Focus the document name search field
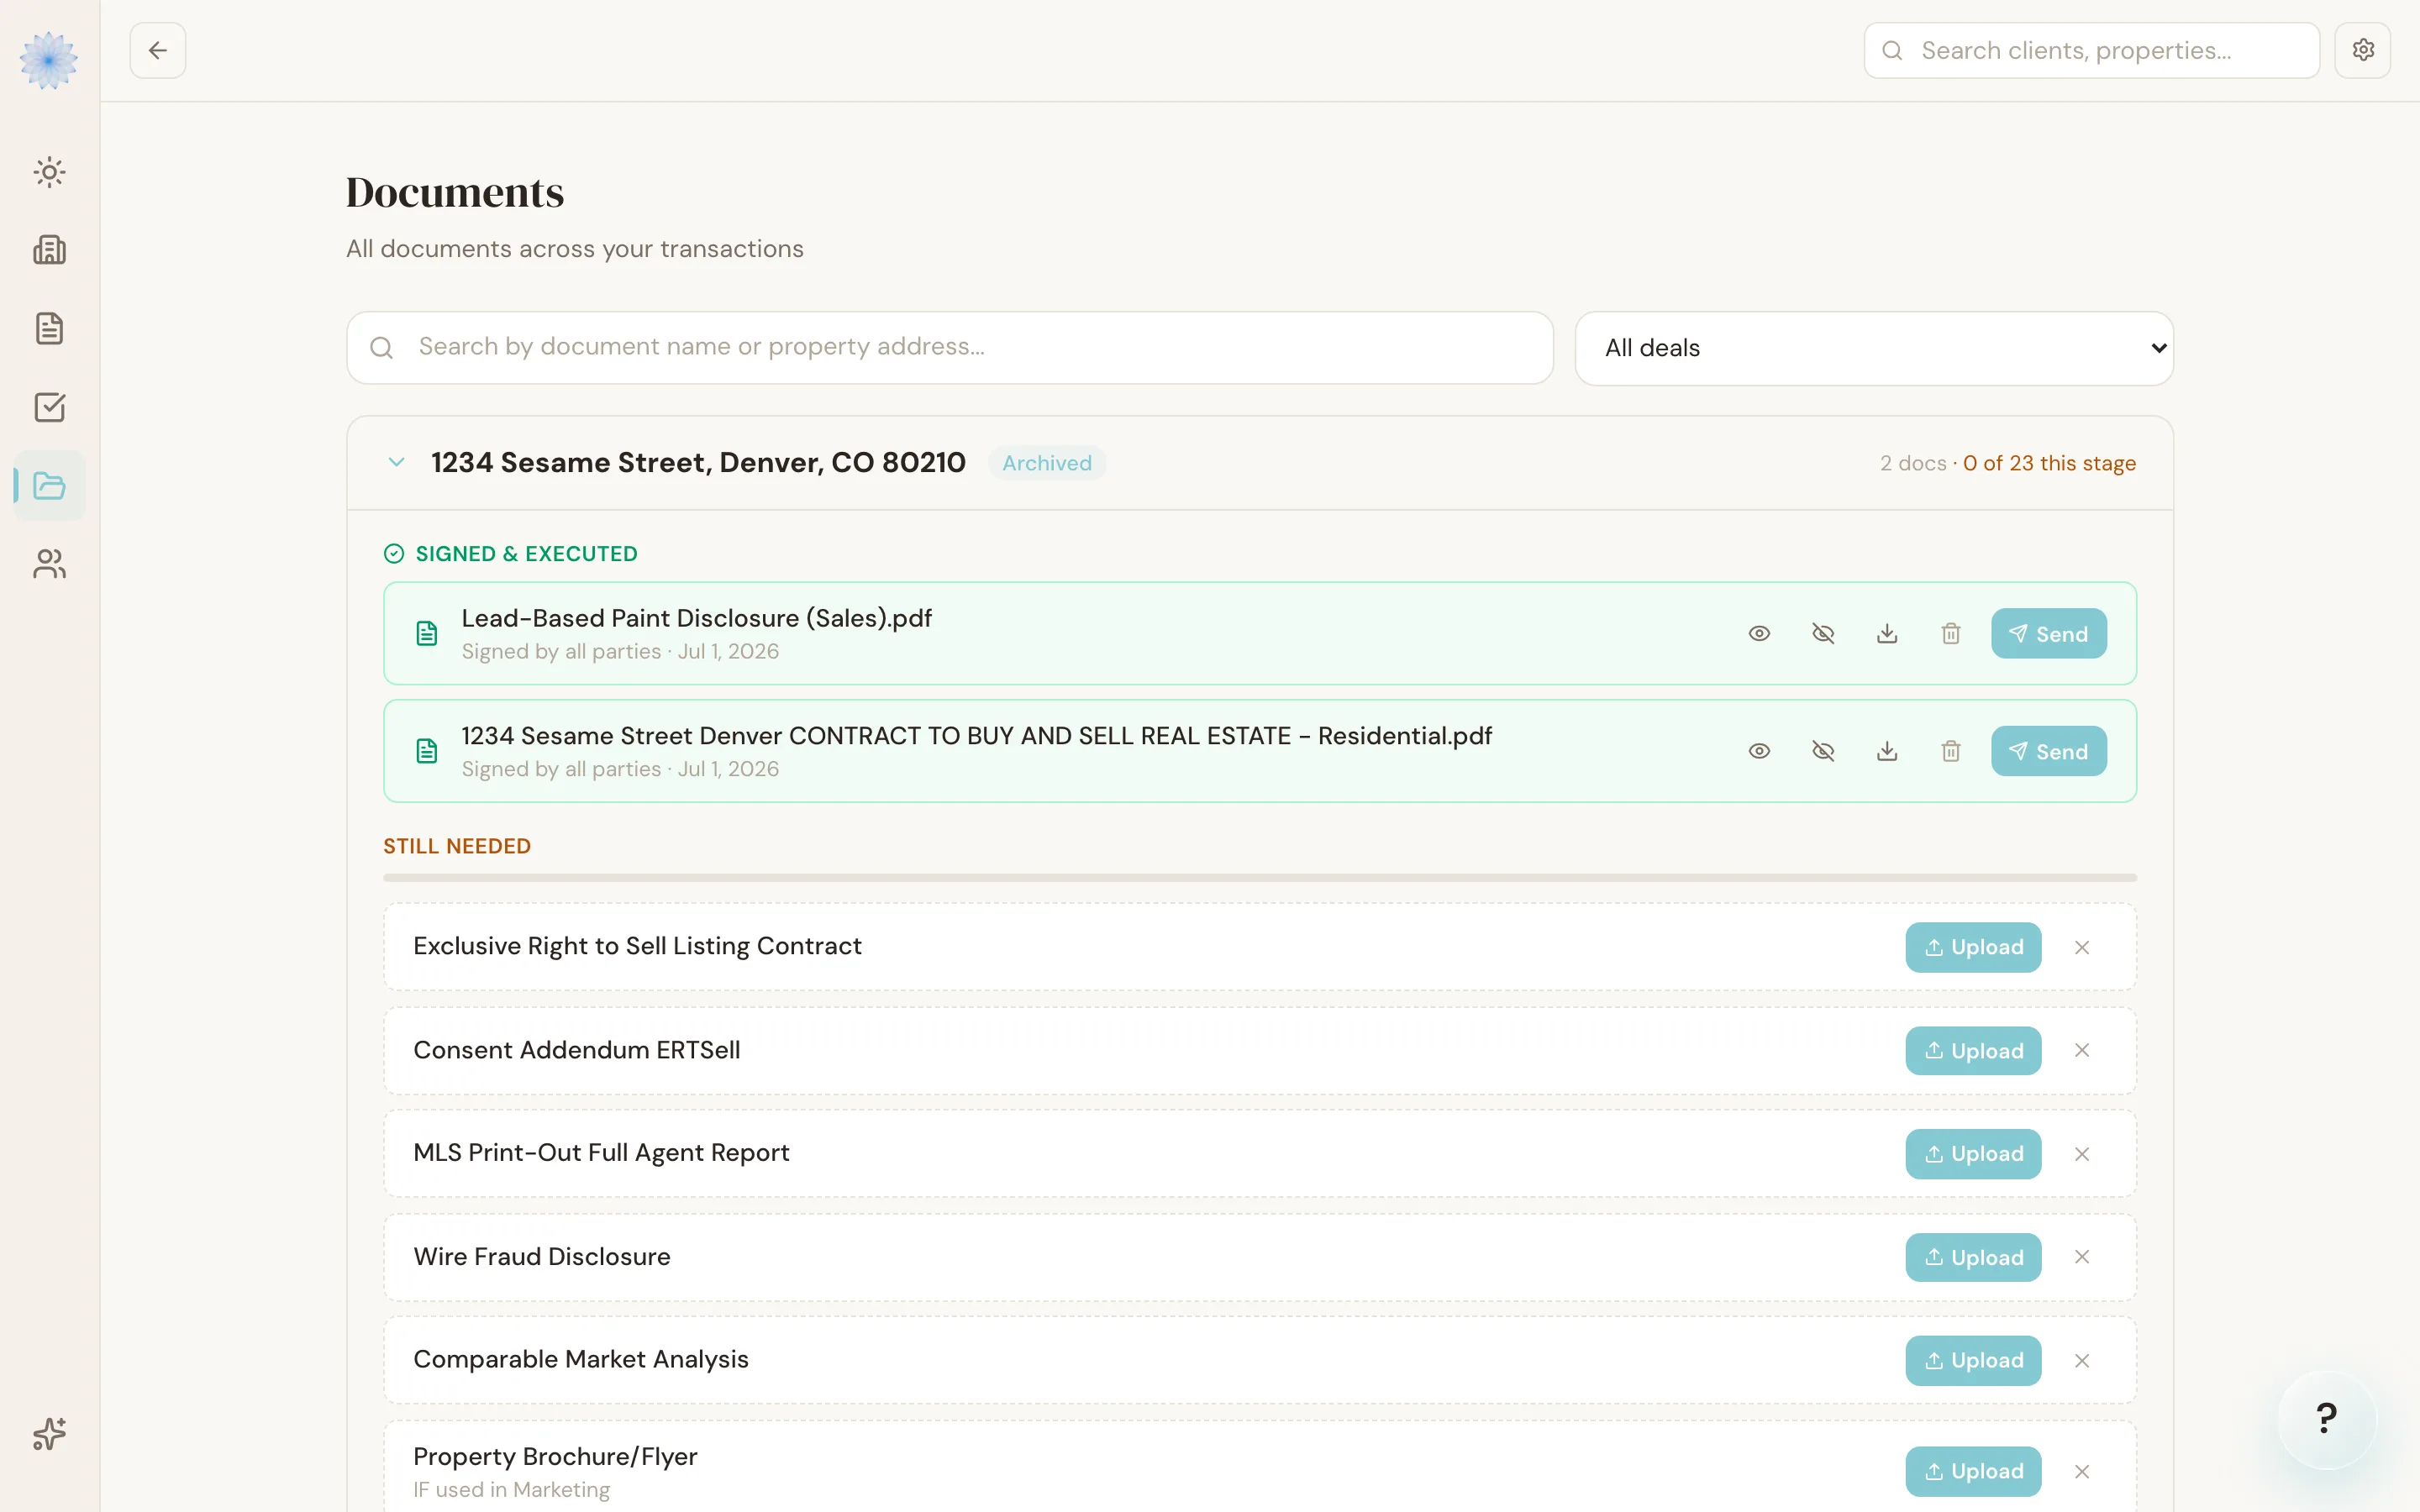This screenshot has height=1512, width=2420. [x=950, y=347]
